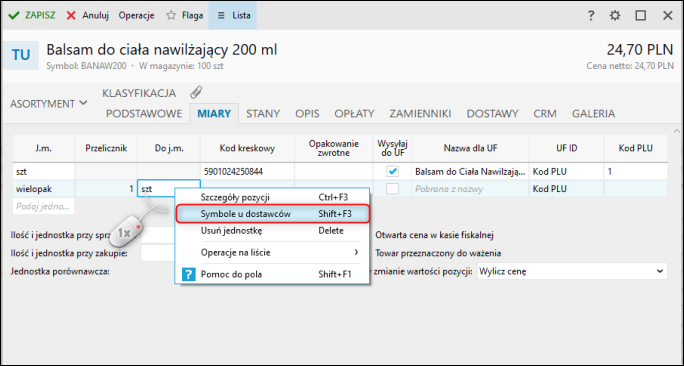Click the paperclip attachments icon
684x366 pixels.
[196, 92]
